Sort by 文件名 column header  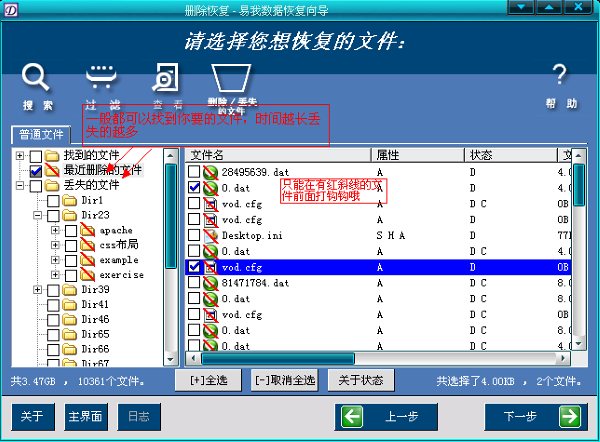(x=278, y=155)
